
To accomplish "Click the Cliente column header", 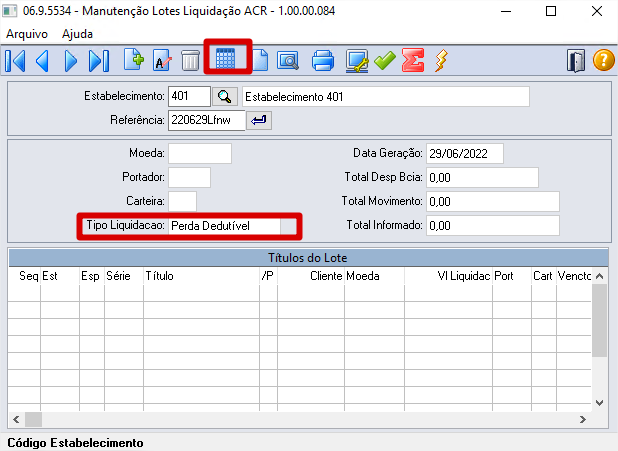I will click(311, 276).
